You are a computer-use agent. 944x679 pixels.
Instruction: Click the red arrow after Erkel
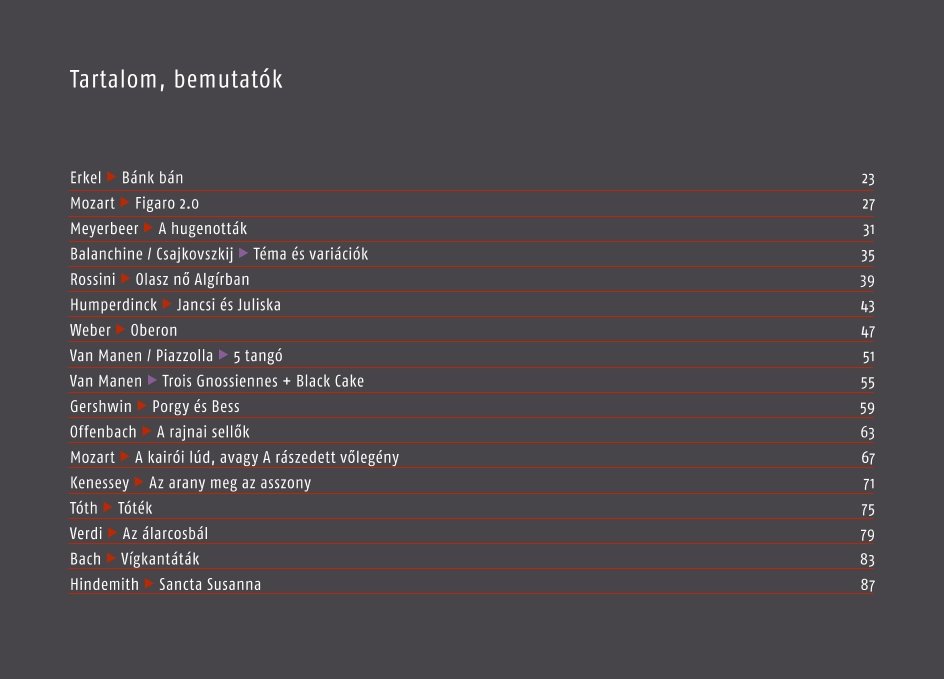[111, 177]
